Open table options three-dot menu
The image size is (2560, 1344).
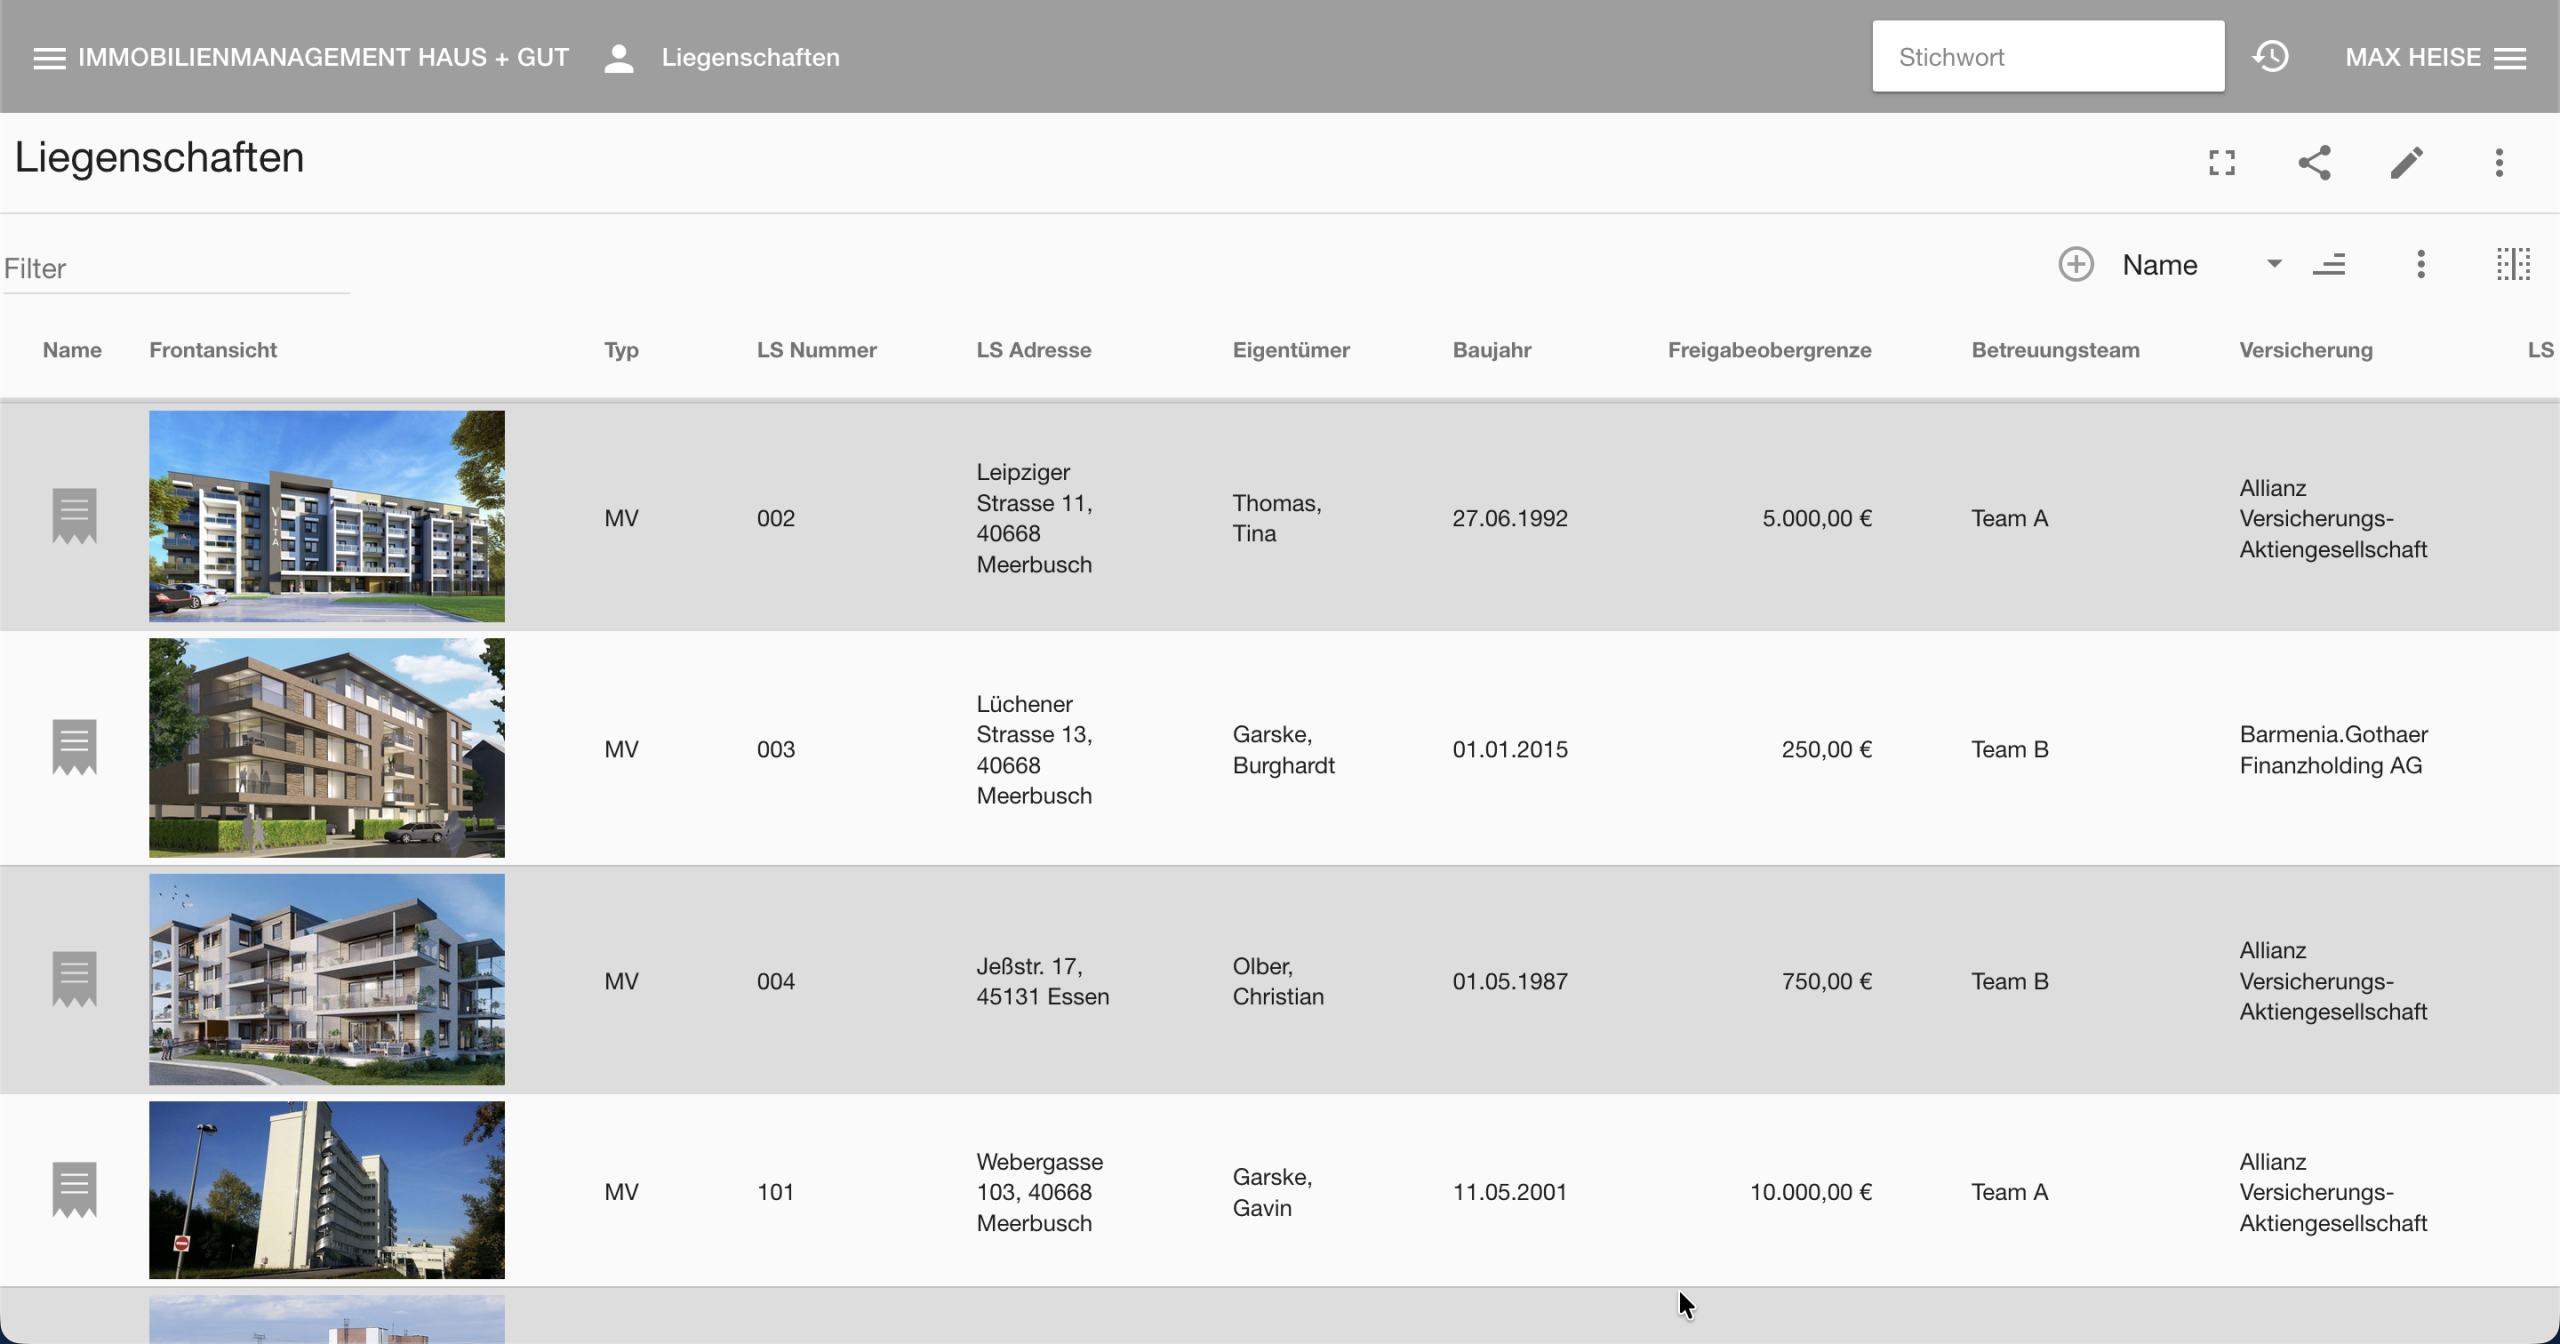pyautogui.click(x=2421, y=265)
